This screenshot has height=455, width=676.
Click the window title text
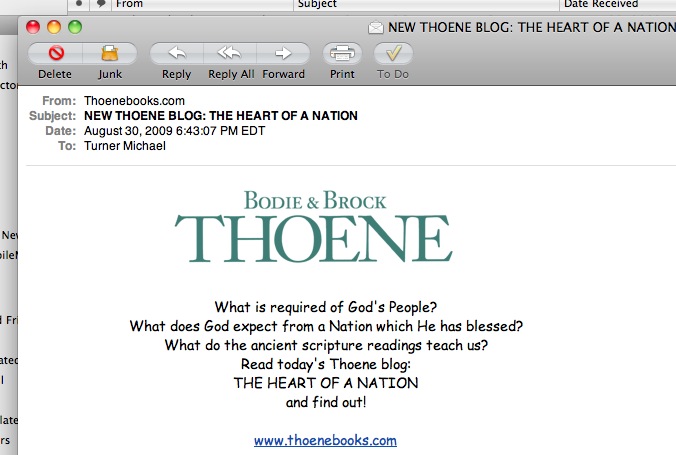tap(532, 28)
